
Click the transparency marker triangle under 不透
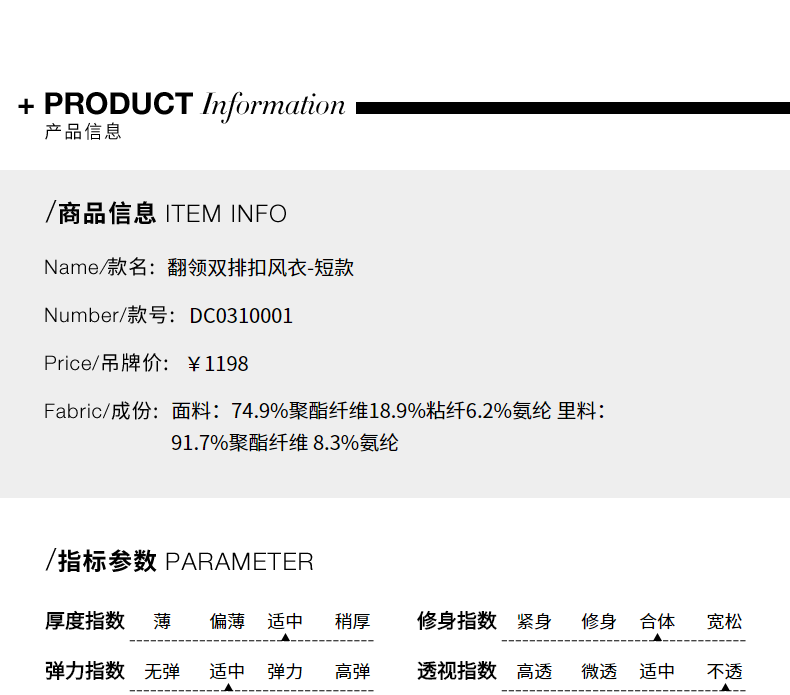click(726, 687)
